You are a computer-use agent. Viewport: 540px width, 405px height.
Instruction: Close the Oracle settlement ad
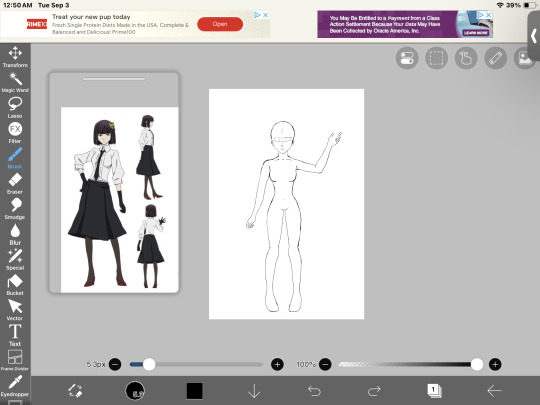pyautogui.click(x=488, y=15)
